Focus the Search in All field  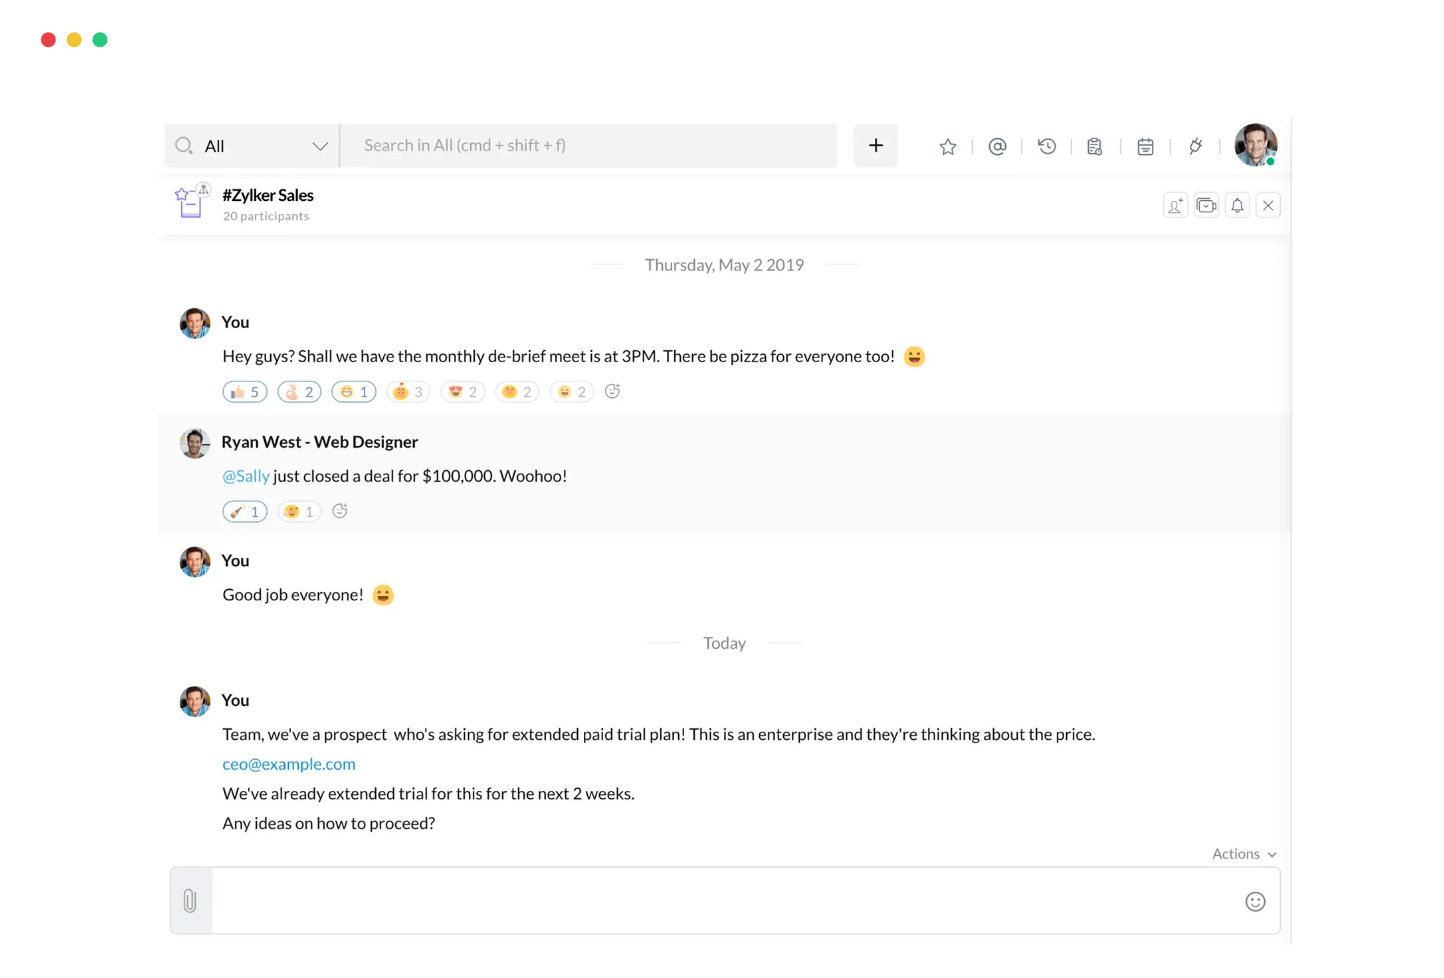(x=589, y=146)
